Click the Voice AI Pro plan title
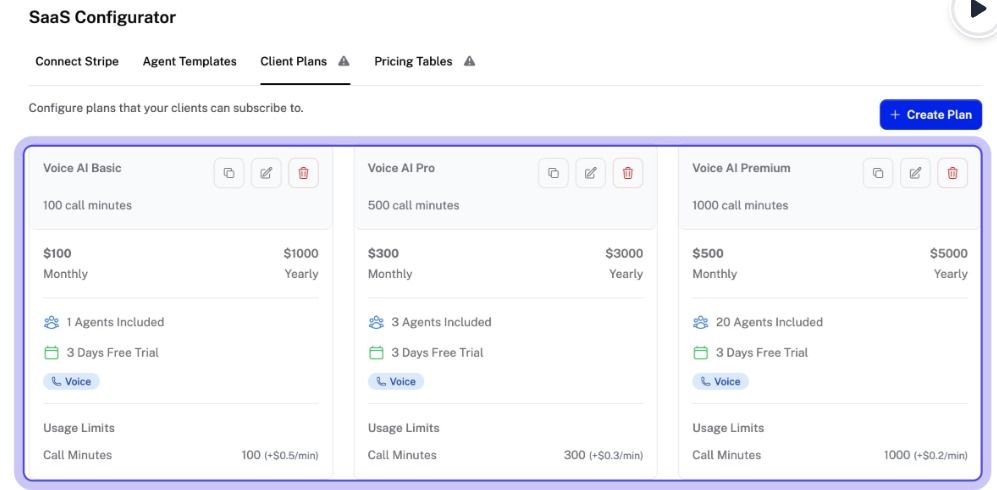The image size is (997, 490). (401, 168)
